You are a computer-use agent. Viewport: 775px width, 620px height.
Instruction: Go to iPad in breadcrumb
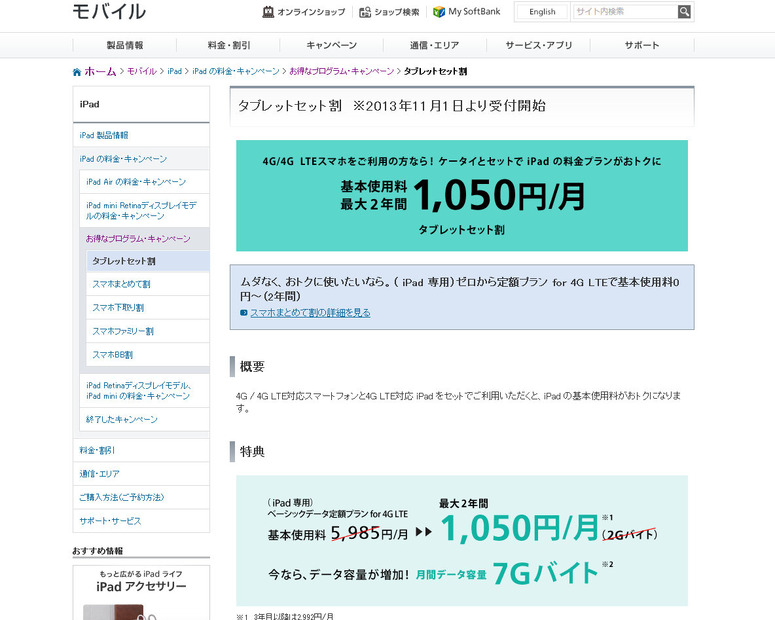[x=174, y=71]
